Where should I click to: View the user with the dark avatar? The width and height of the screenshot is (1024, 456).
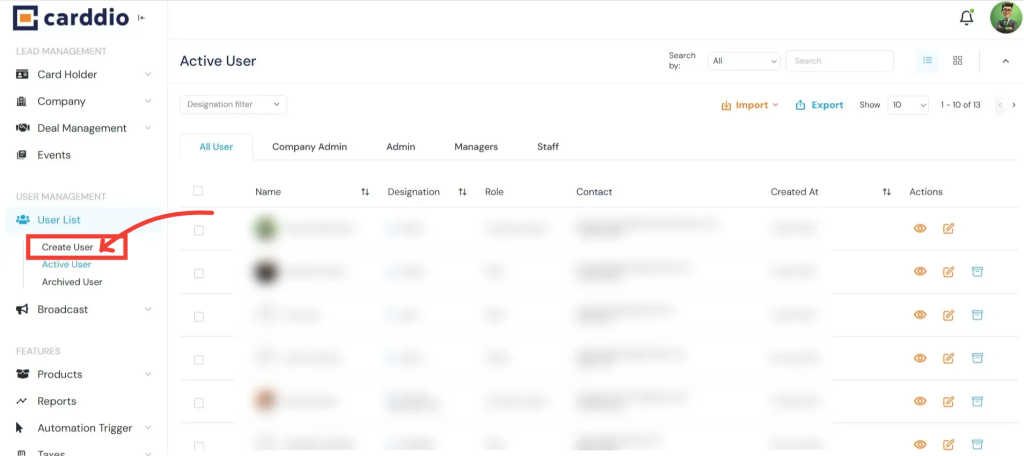click(920, 271)
